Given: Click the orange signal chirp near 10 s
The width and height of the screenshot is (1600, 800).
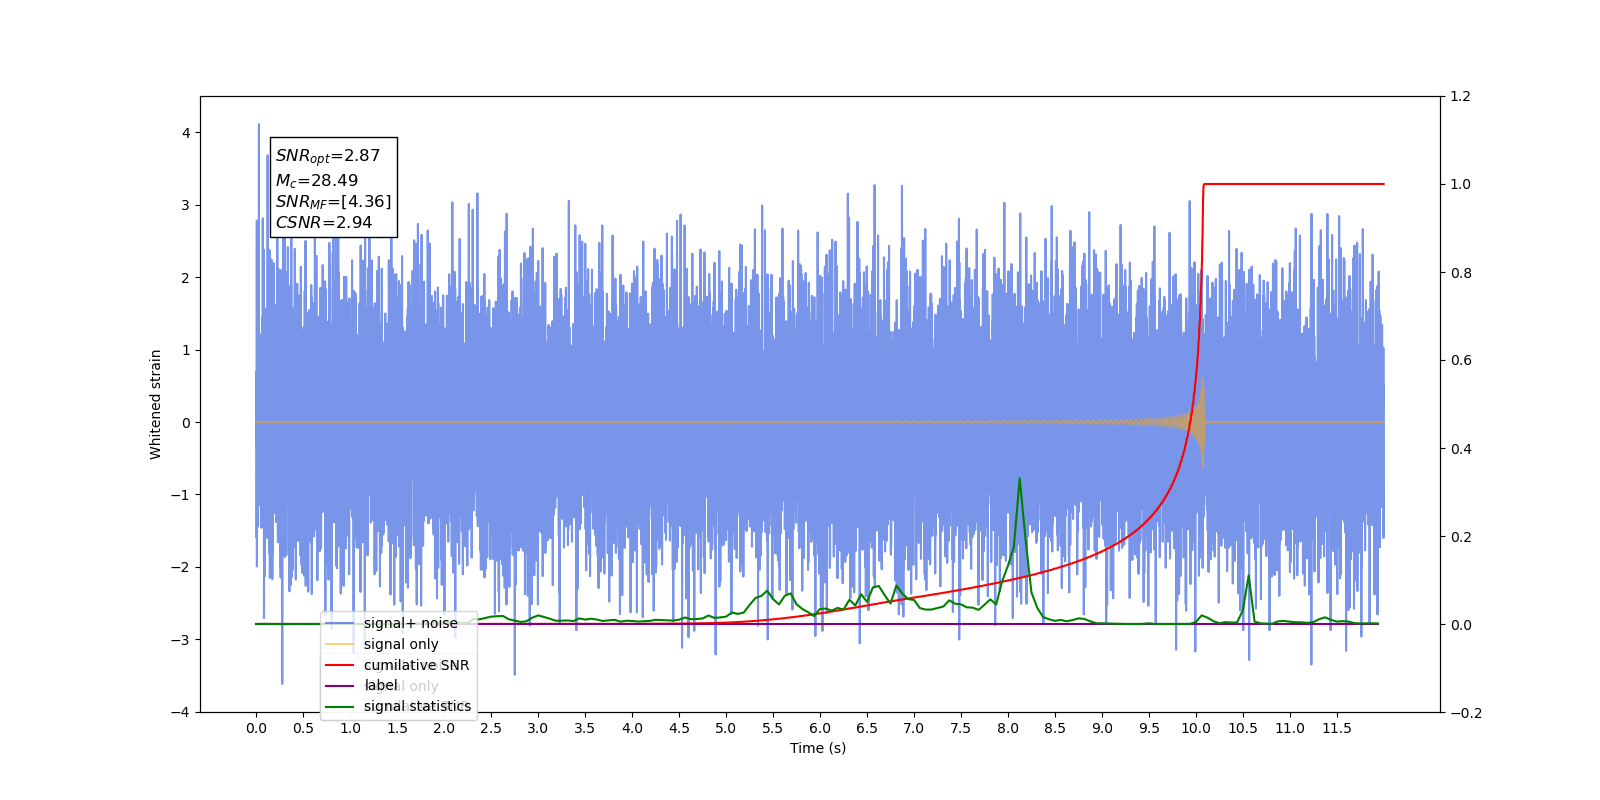Looking at the screenshot, I should pyautogui.click(x=1197, y=422).
